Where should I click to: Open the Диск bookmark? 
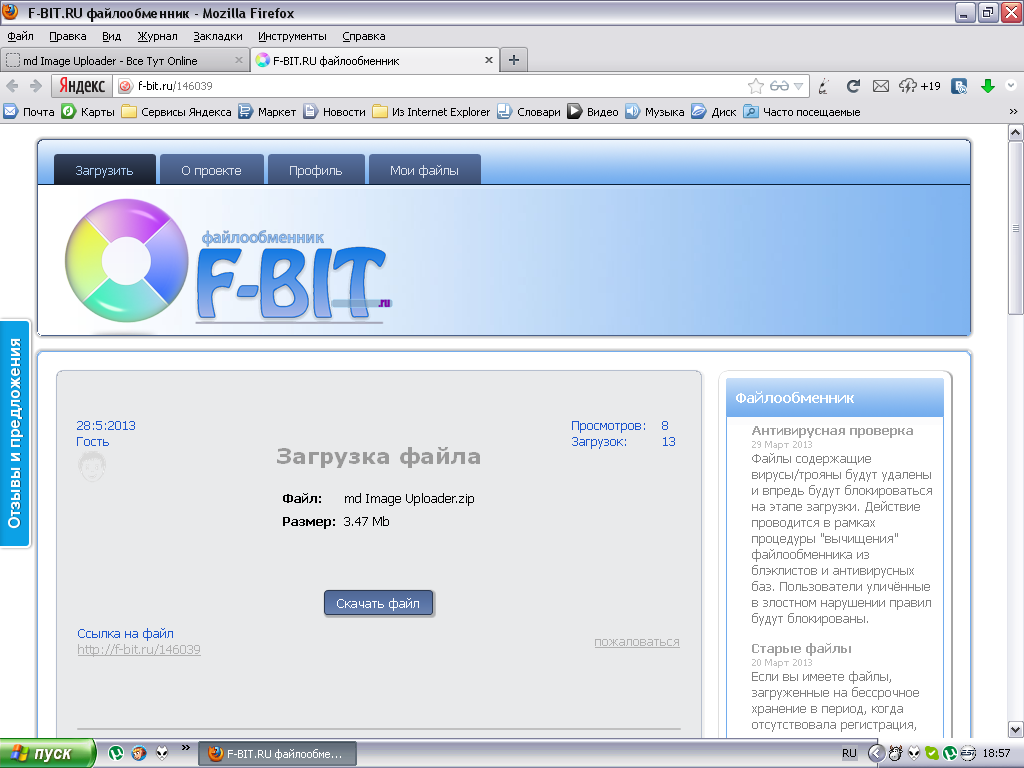coord(714,112)
